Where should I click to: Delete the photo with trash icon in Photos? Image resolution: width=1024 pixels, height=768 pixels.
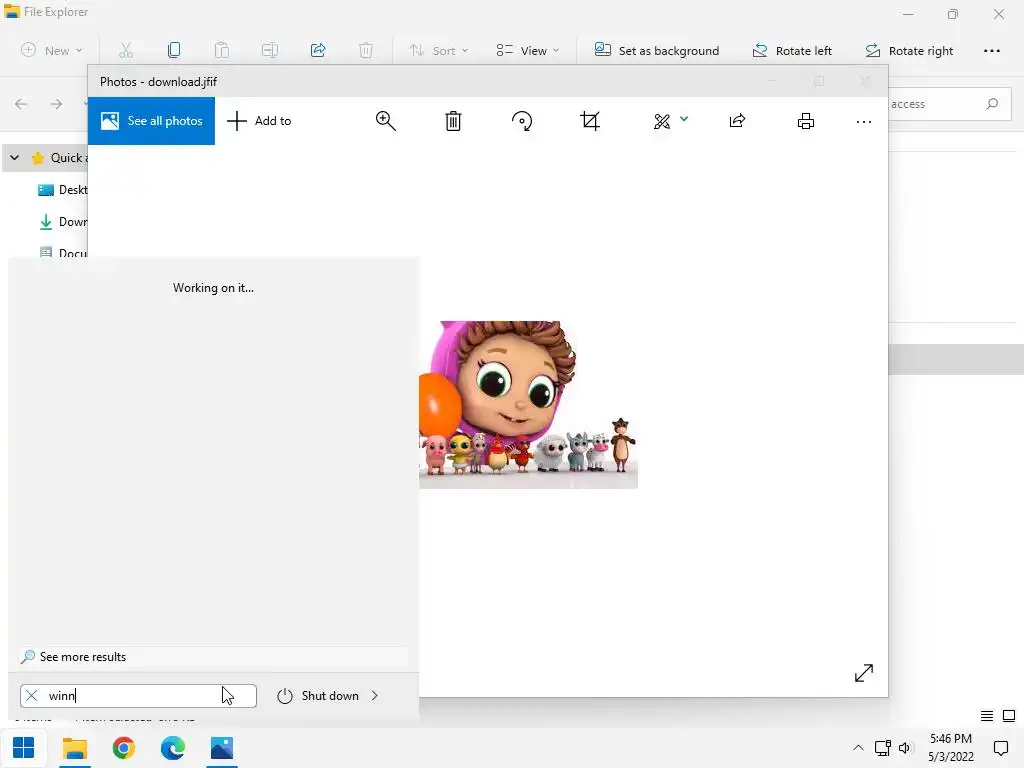pyautogui.click(x=453, y=121)
